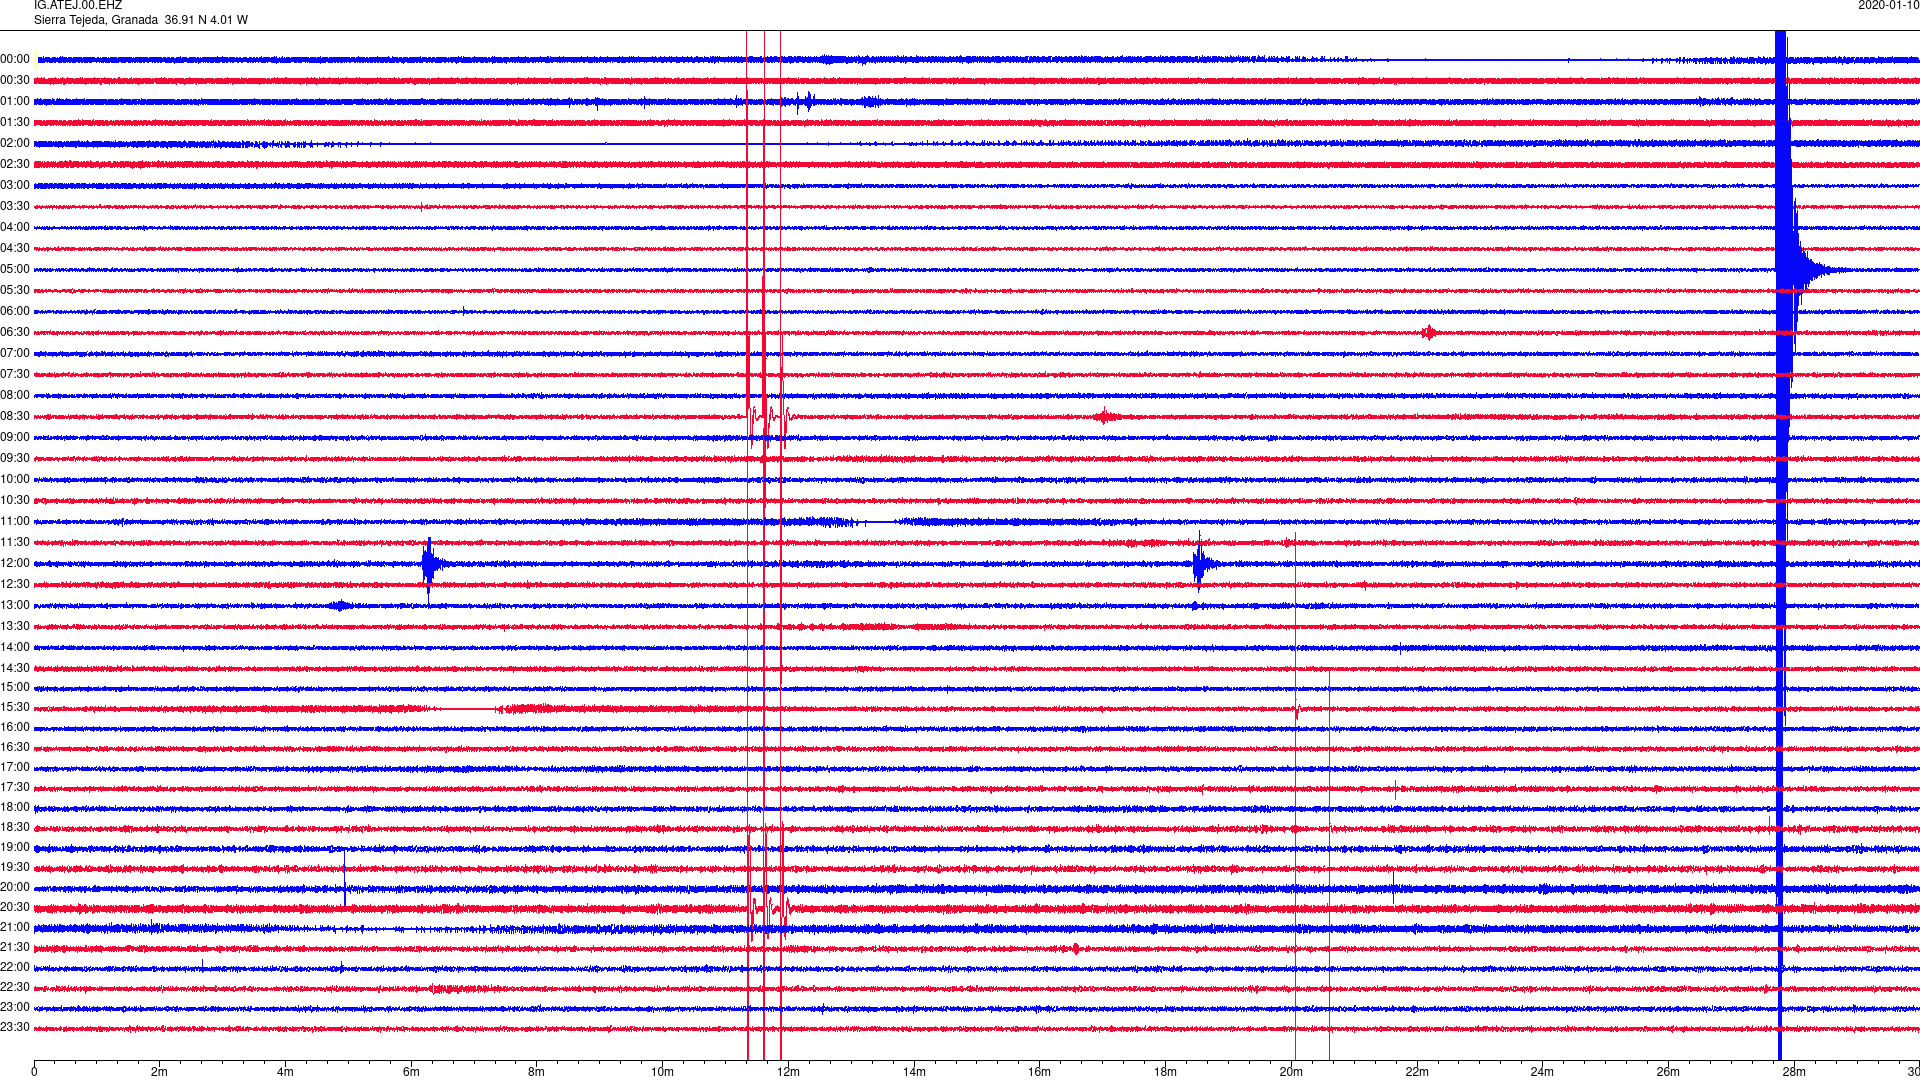Click the blue event near 18m on 12:00 trace
The width and height of the screenshot is (1920, 1080).
(1203, 565)
